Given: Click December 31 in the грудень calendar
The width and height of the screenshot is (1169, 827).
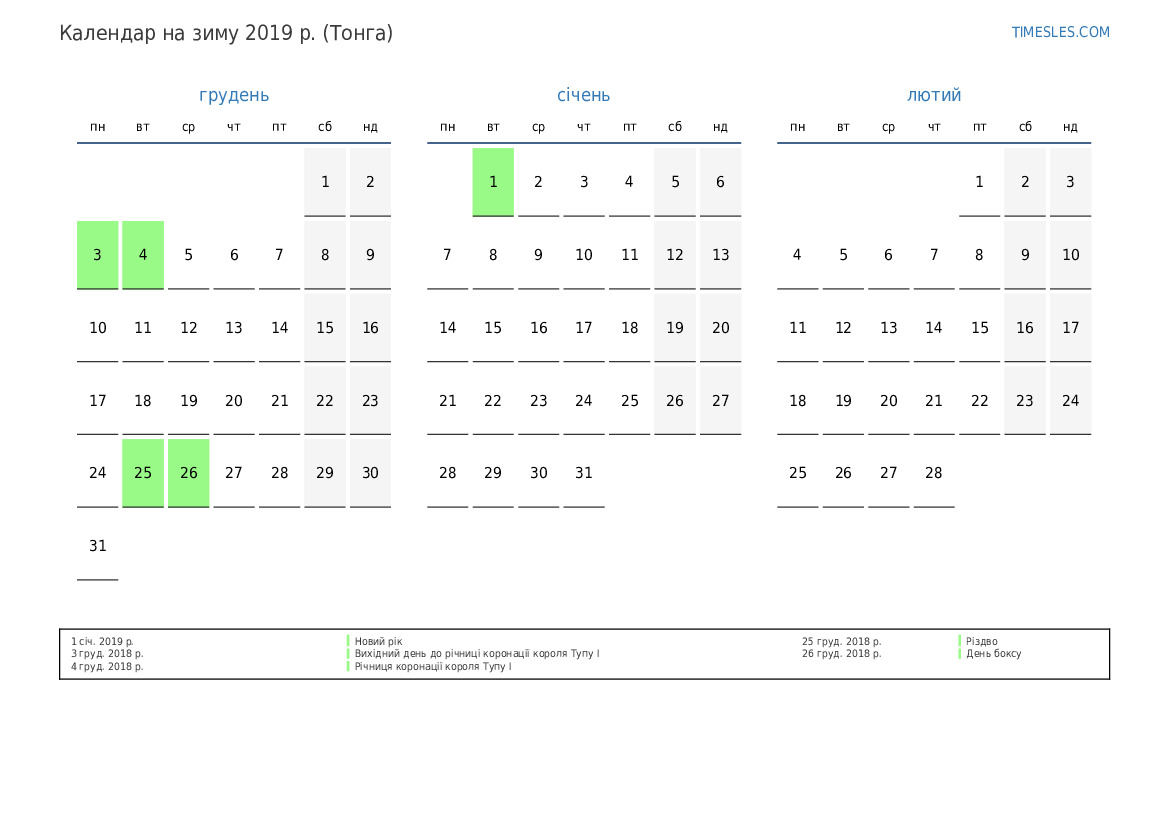Looking at the screenshot, I should click(97, 546).
